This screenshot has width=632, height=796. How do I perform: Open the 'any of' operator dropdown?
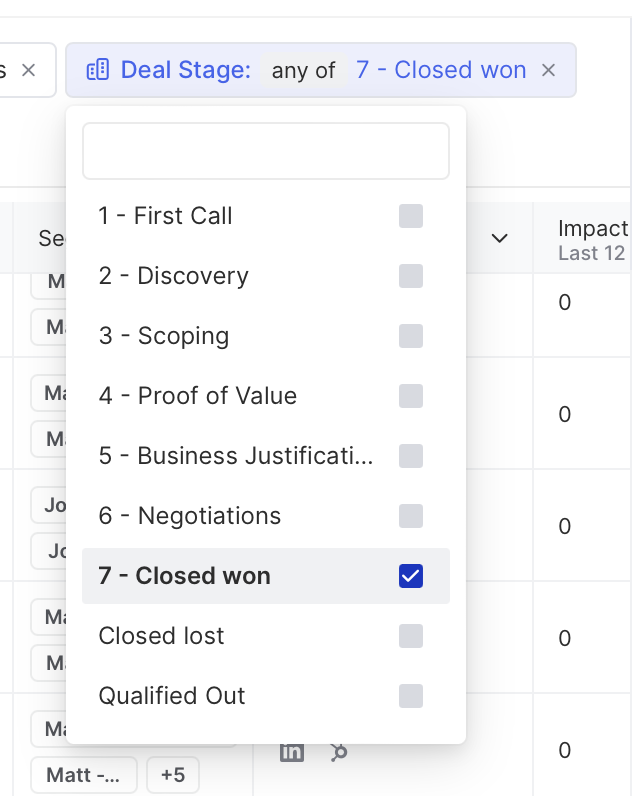click(x=303, y=70)
